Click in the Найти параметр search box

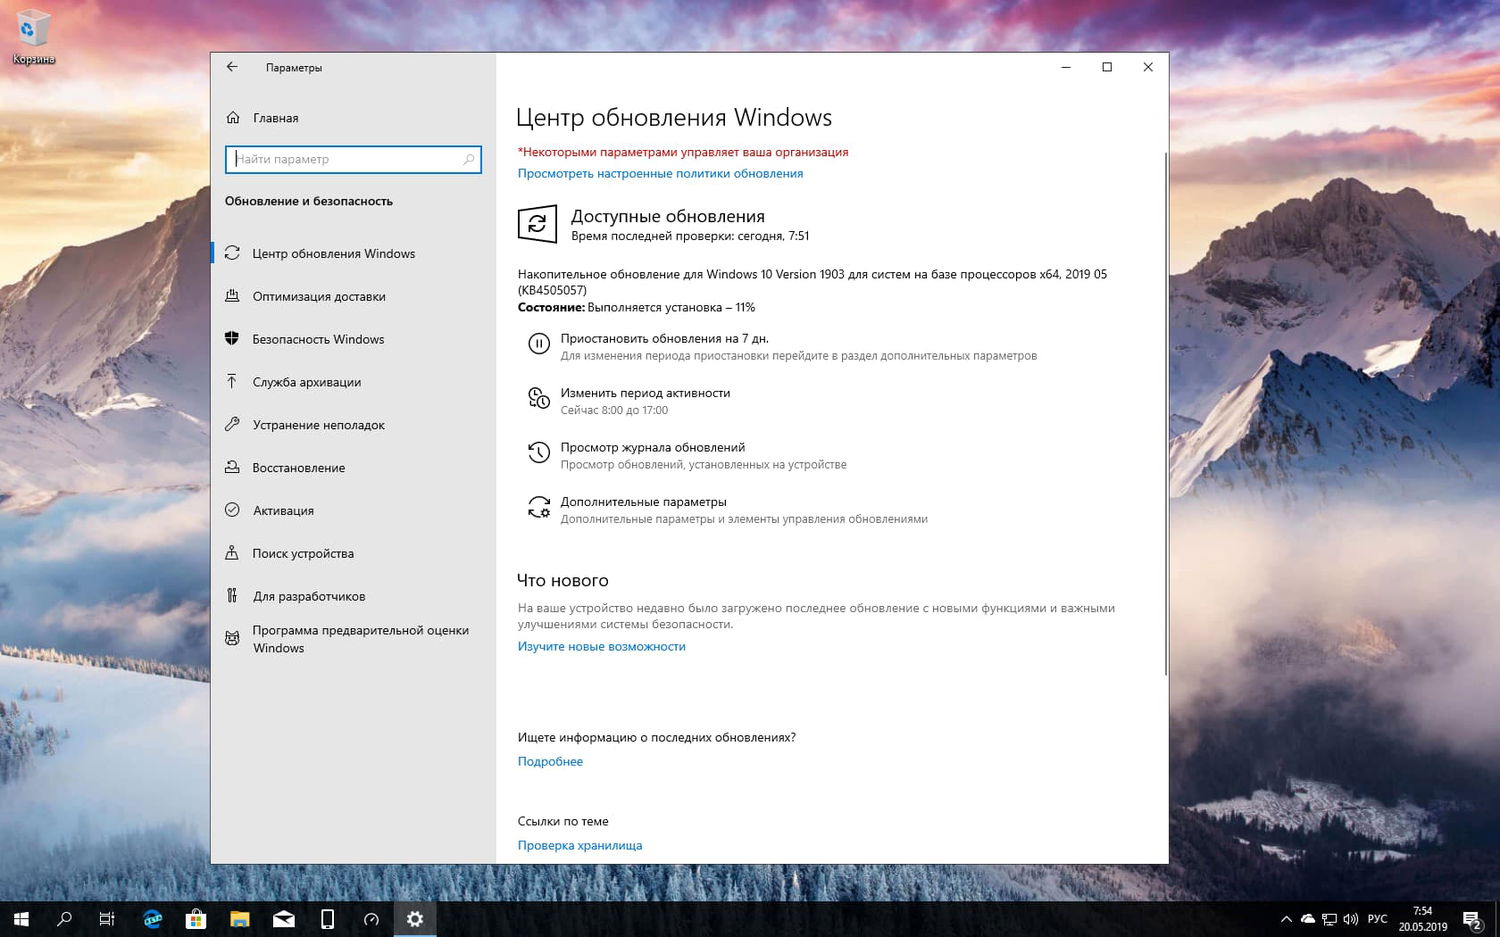[352, 159]
